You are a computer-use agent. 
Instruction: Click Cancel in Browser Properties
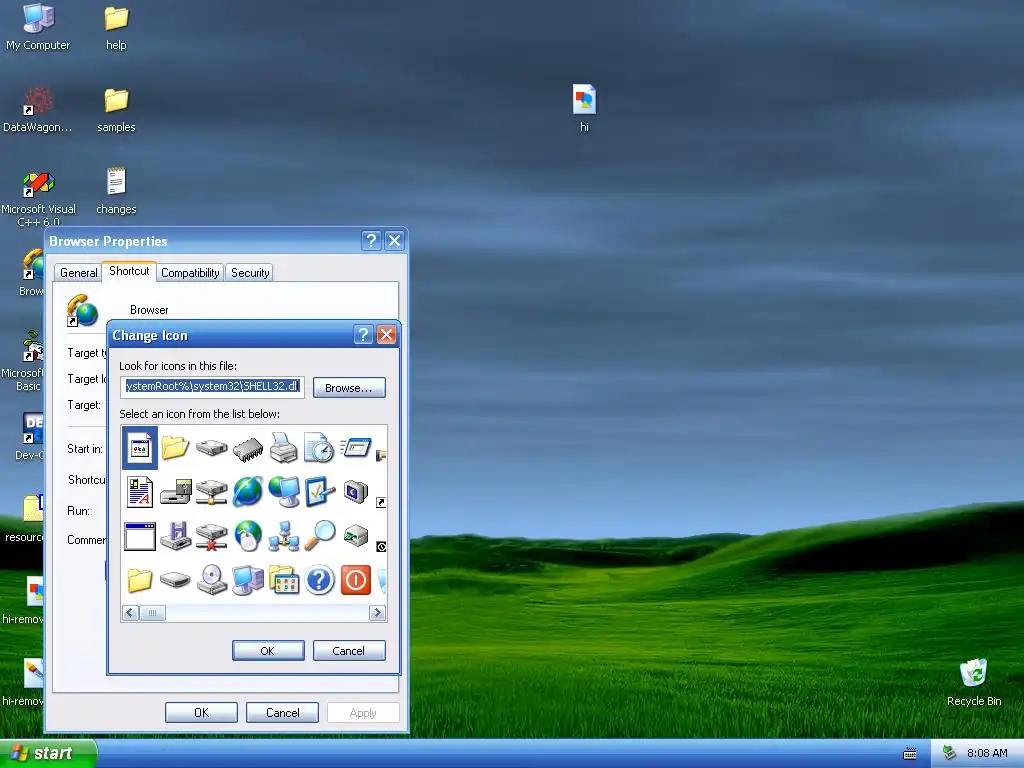pyautogui.click(x=282, y=712)
